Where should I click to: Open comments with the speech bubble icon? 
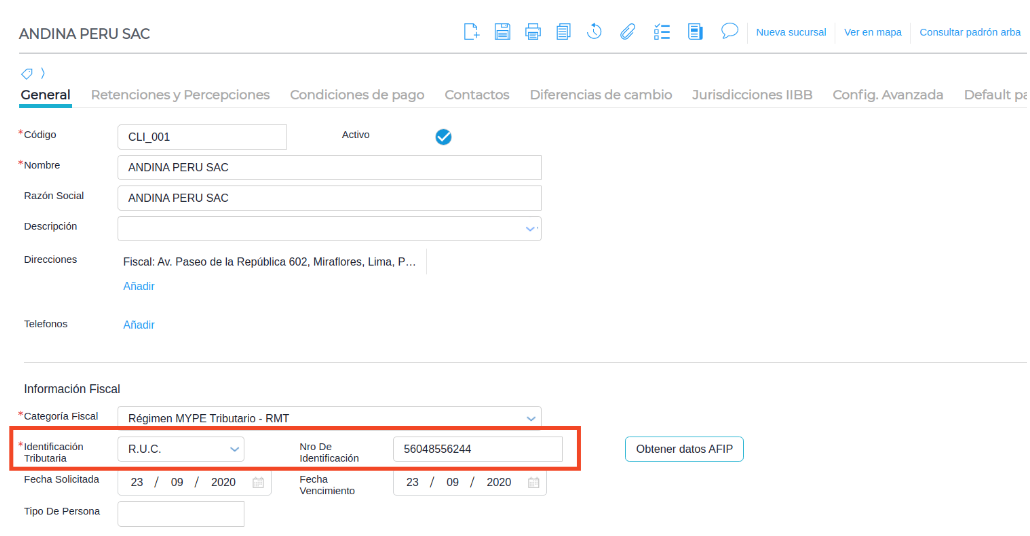coord(729,31)
